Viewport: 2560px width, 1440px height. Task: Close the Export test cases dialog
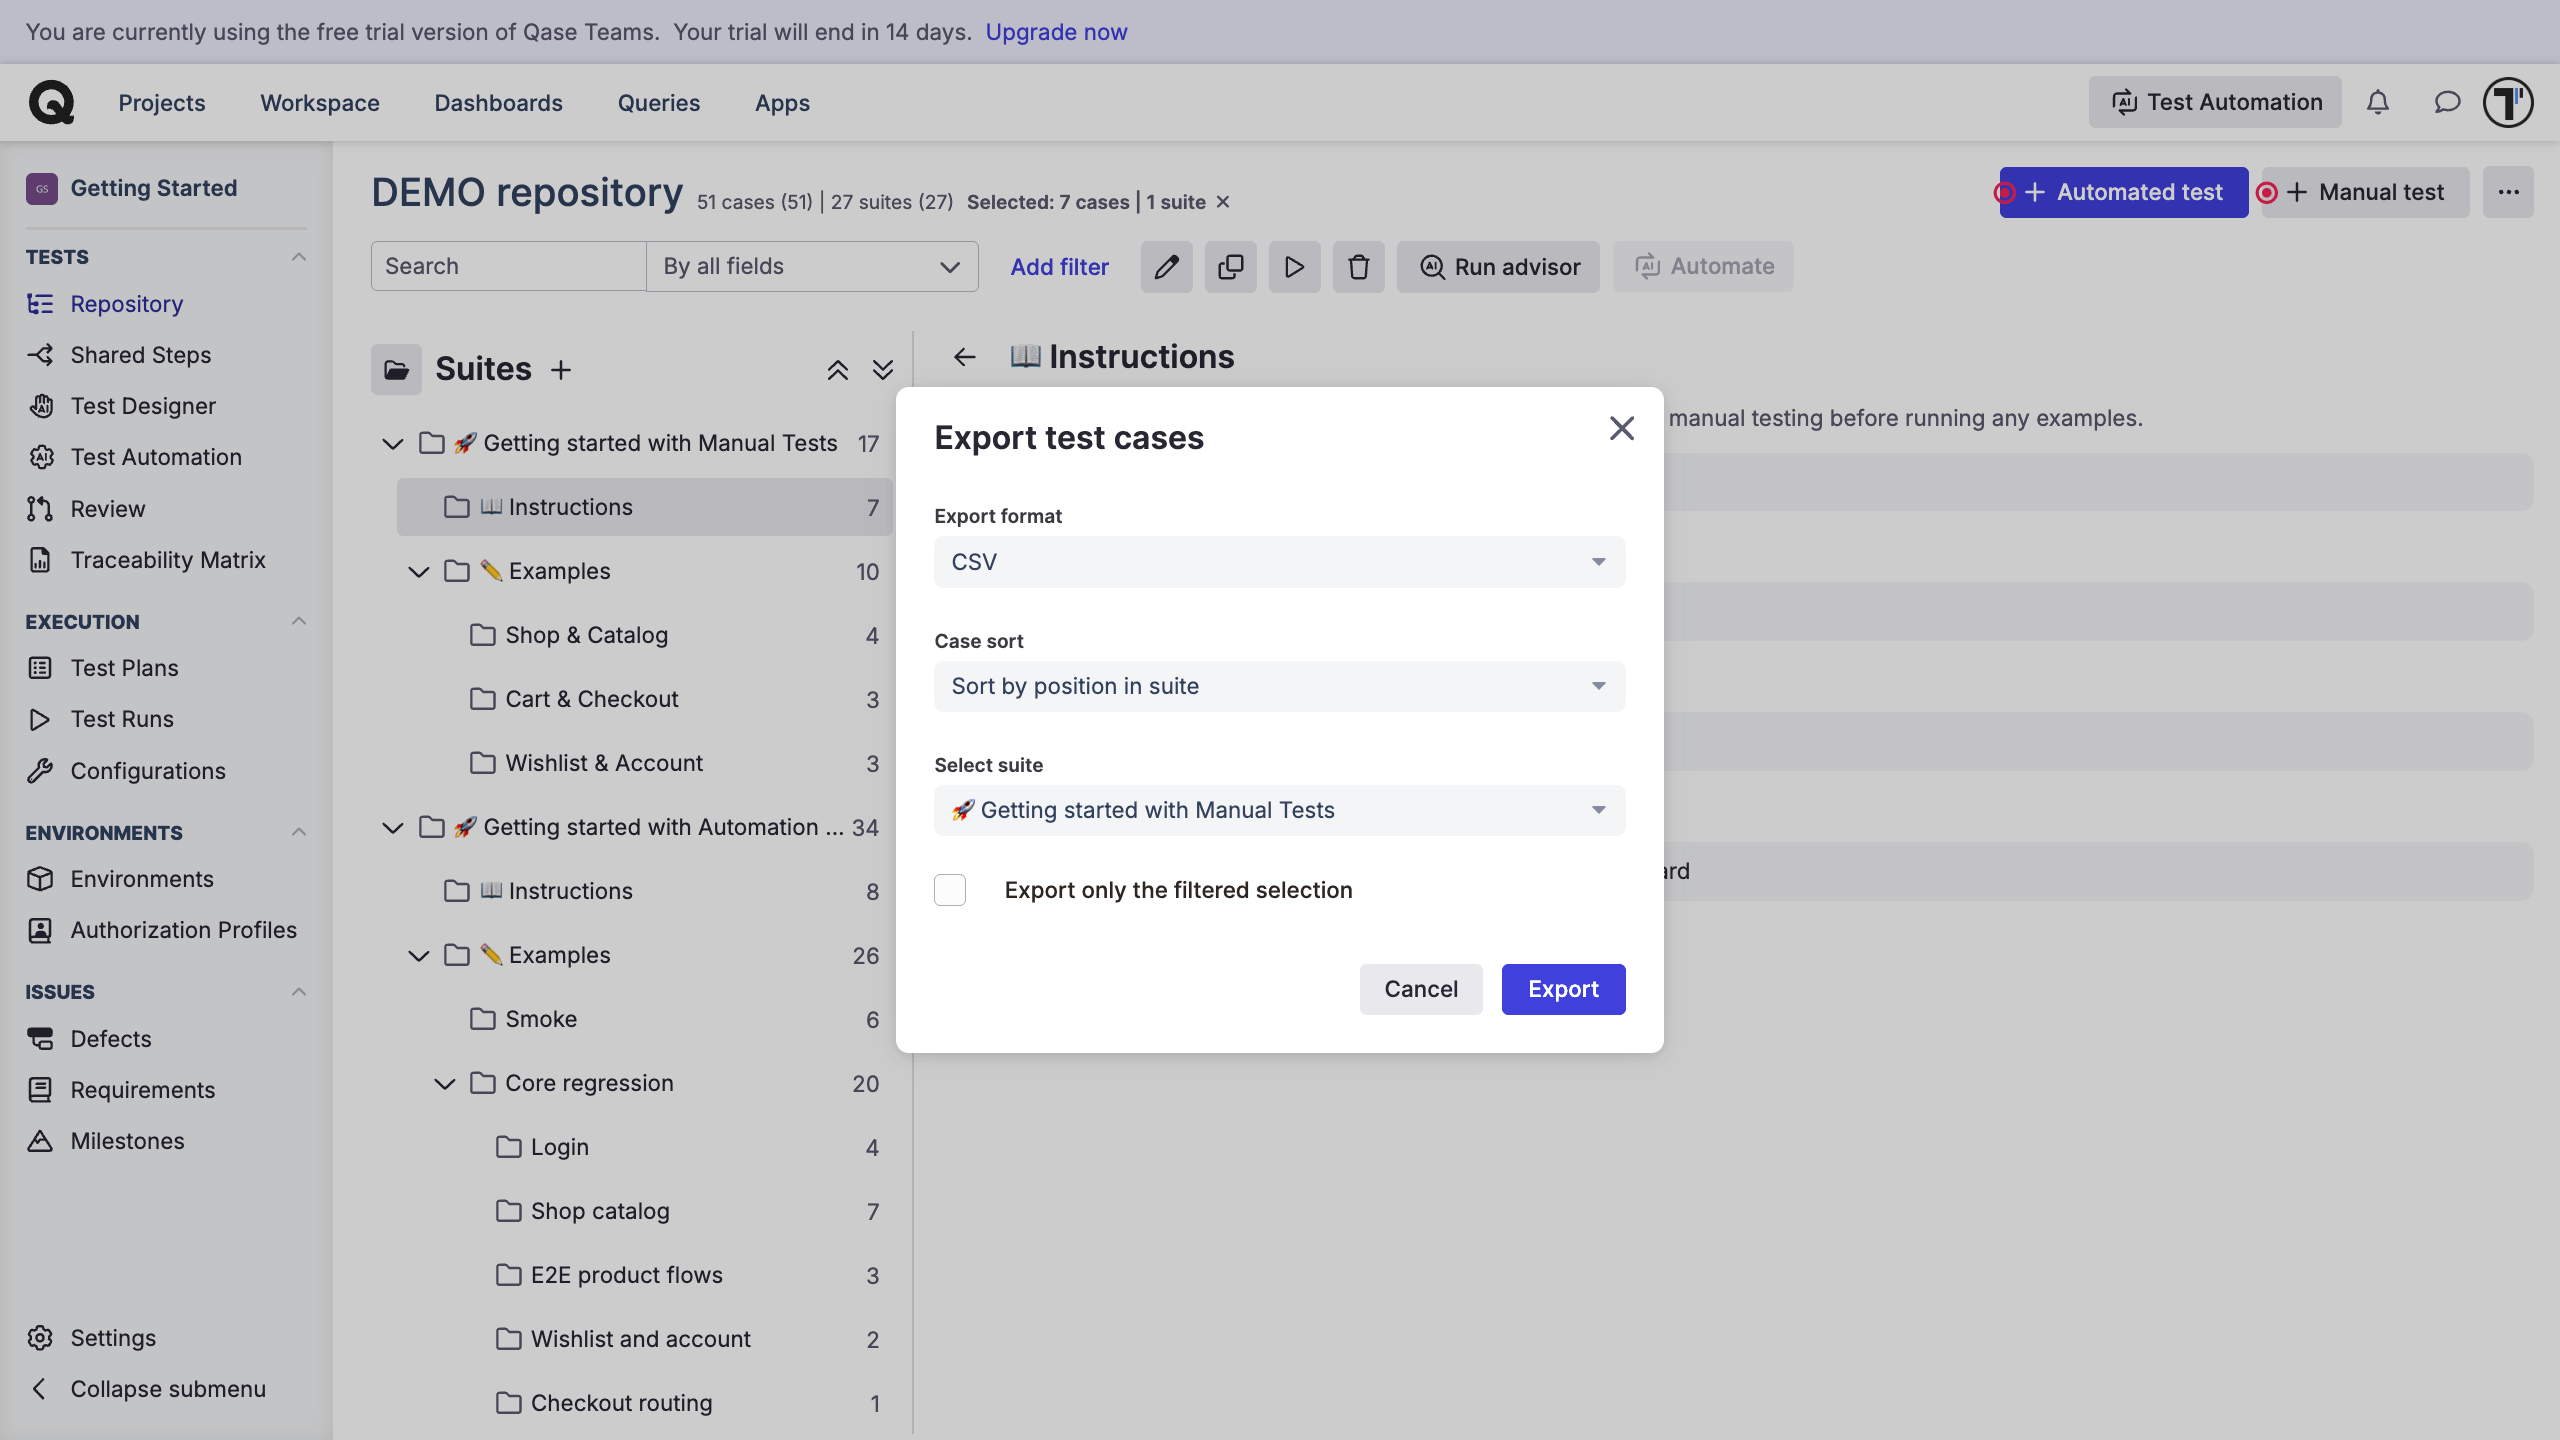(x=1621, y=428)
